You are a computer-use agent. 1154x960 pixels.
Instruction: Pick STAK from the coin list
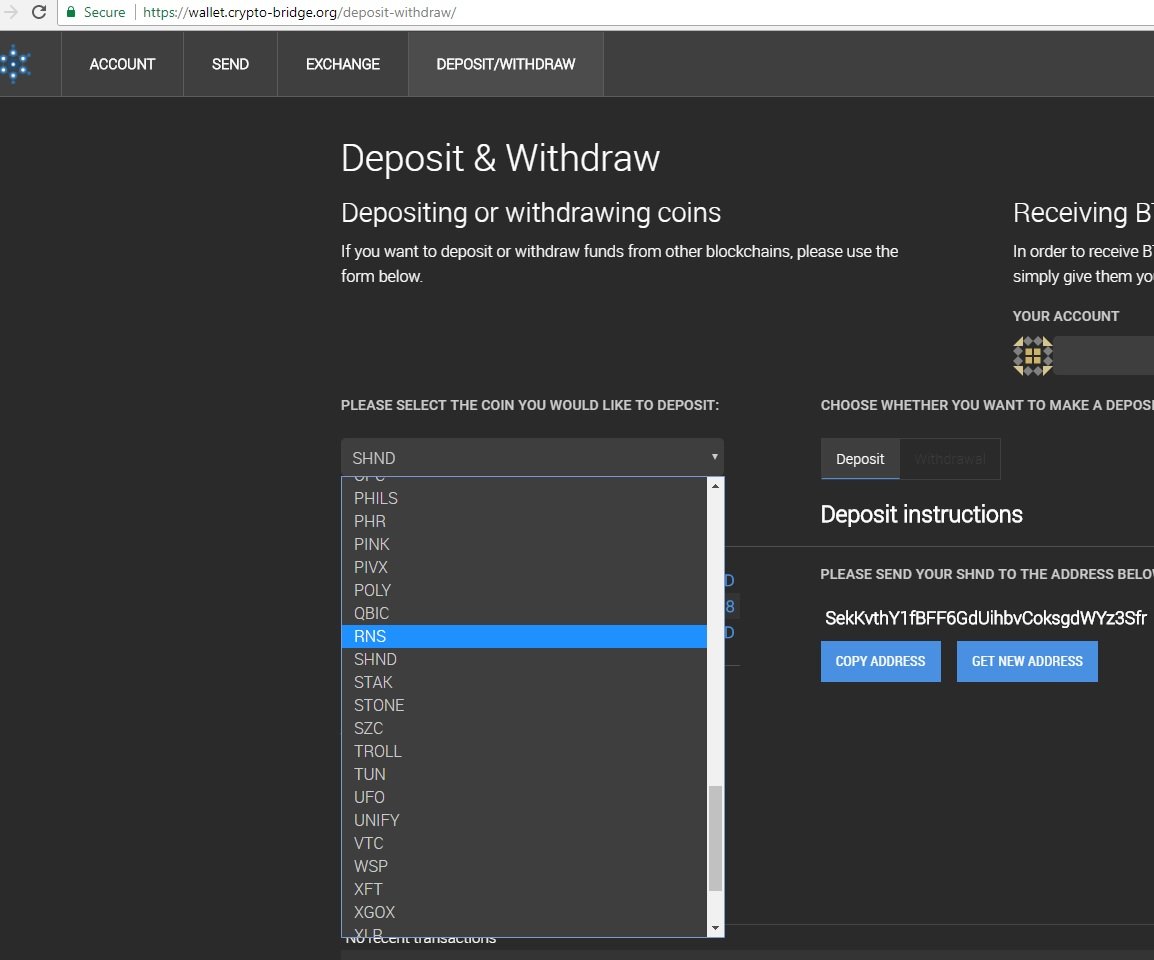click(524, 682)
